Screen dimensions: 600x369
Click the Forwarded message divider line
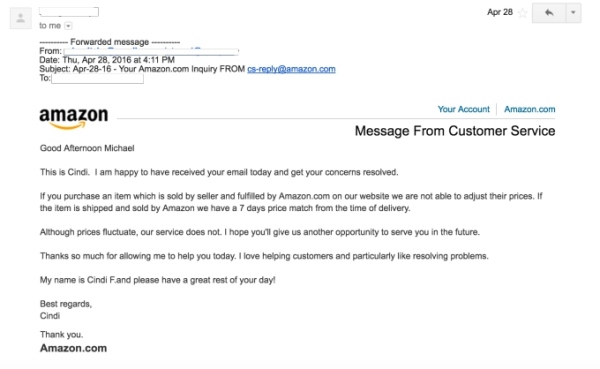(109, 42)
